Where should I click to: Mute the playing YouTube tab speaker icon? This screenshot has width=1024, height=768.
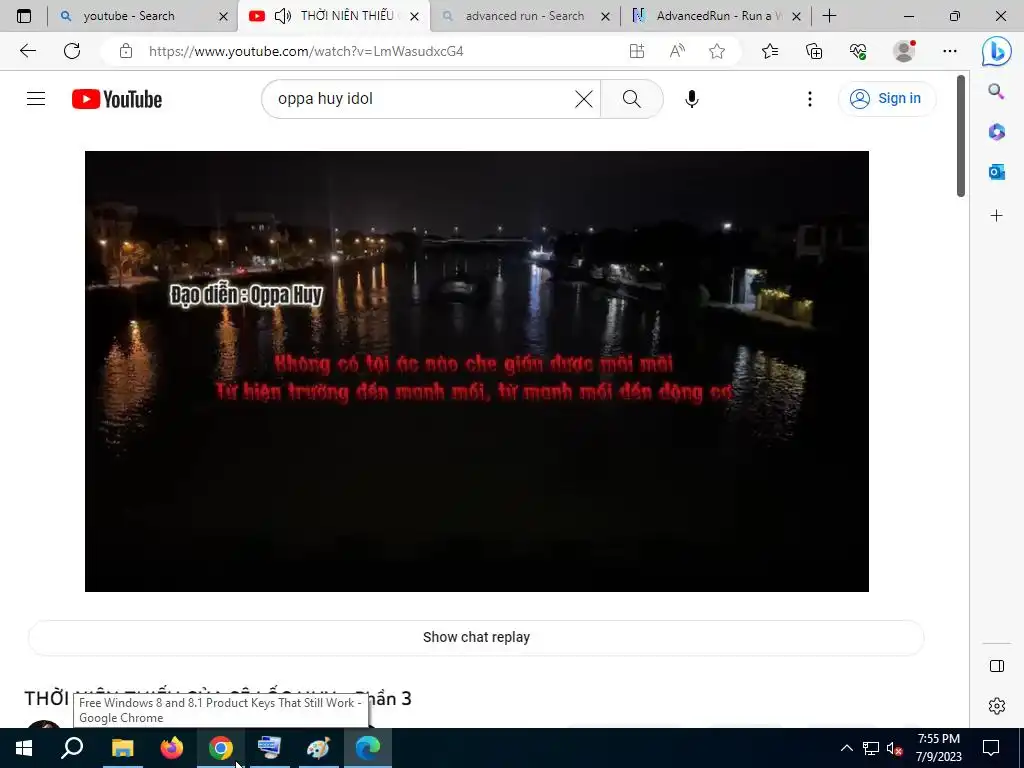[283, 16]
